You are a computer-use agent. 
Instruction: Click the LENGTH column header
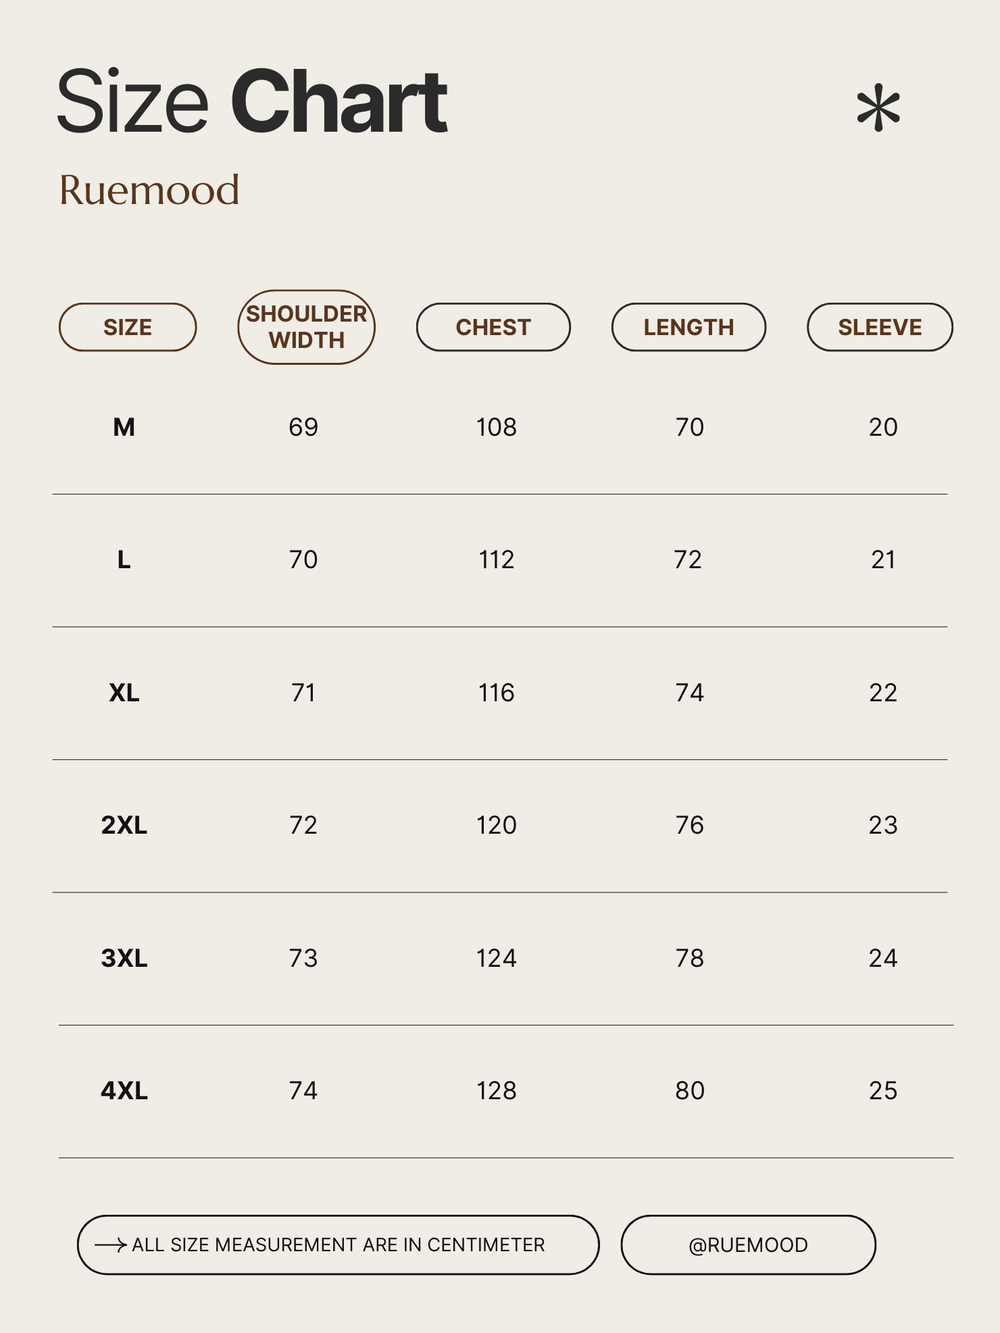[689, 327]
